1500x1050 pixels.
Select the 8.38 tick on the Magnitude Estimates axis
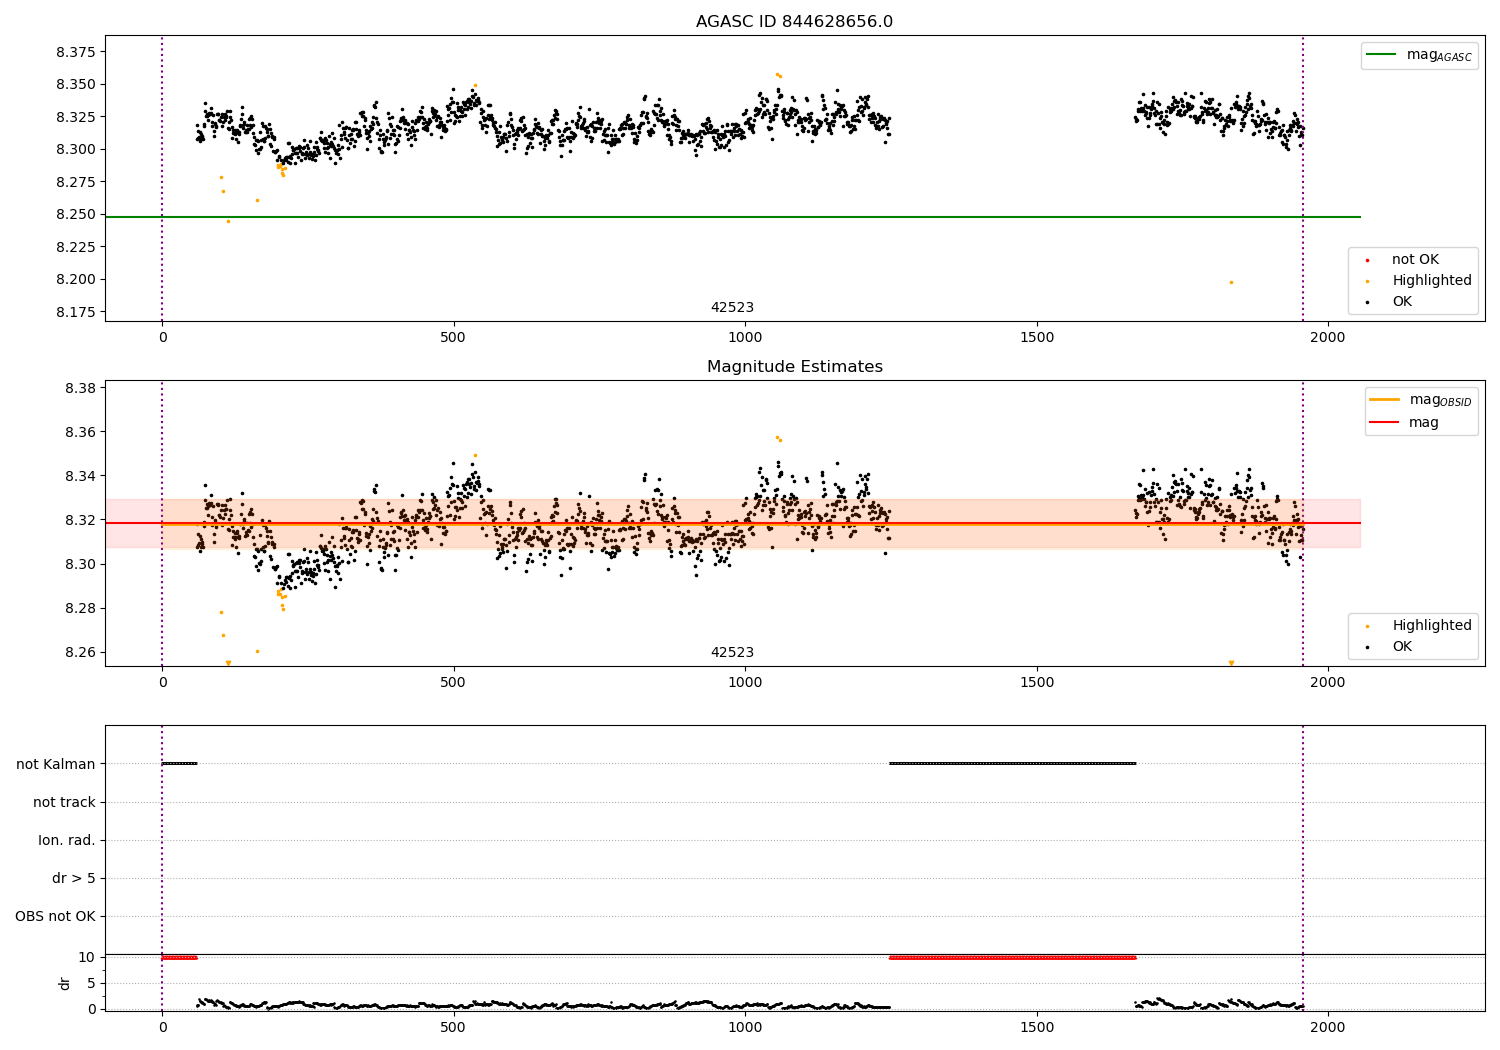(79, 388)
